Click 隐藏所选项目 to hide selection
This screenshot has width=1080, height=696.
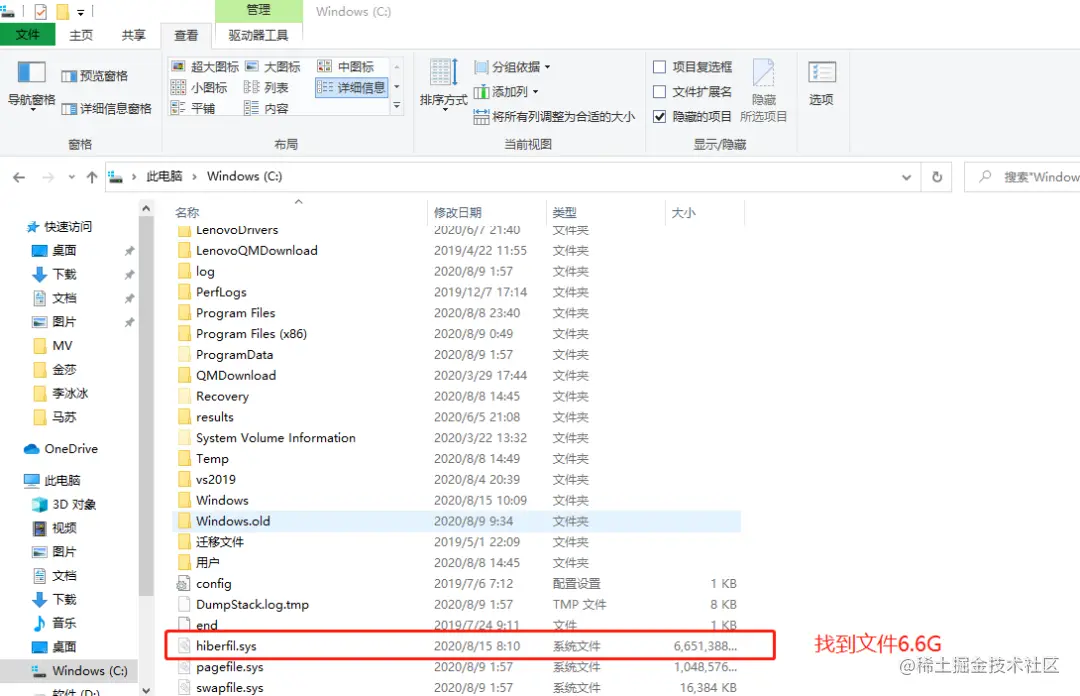[764, 85]
